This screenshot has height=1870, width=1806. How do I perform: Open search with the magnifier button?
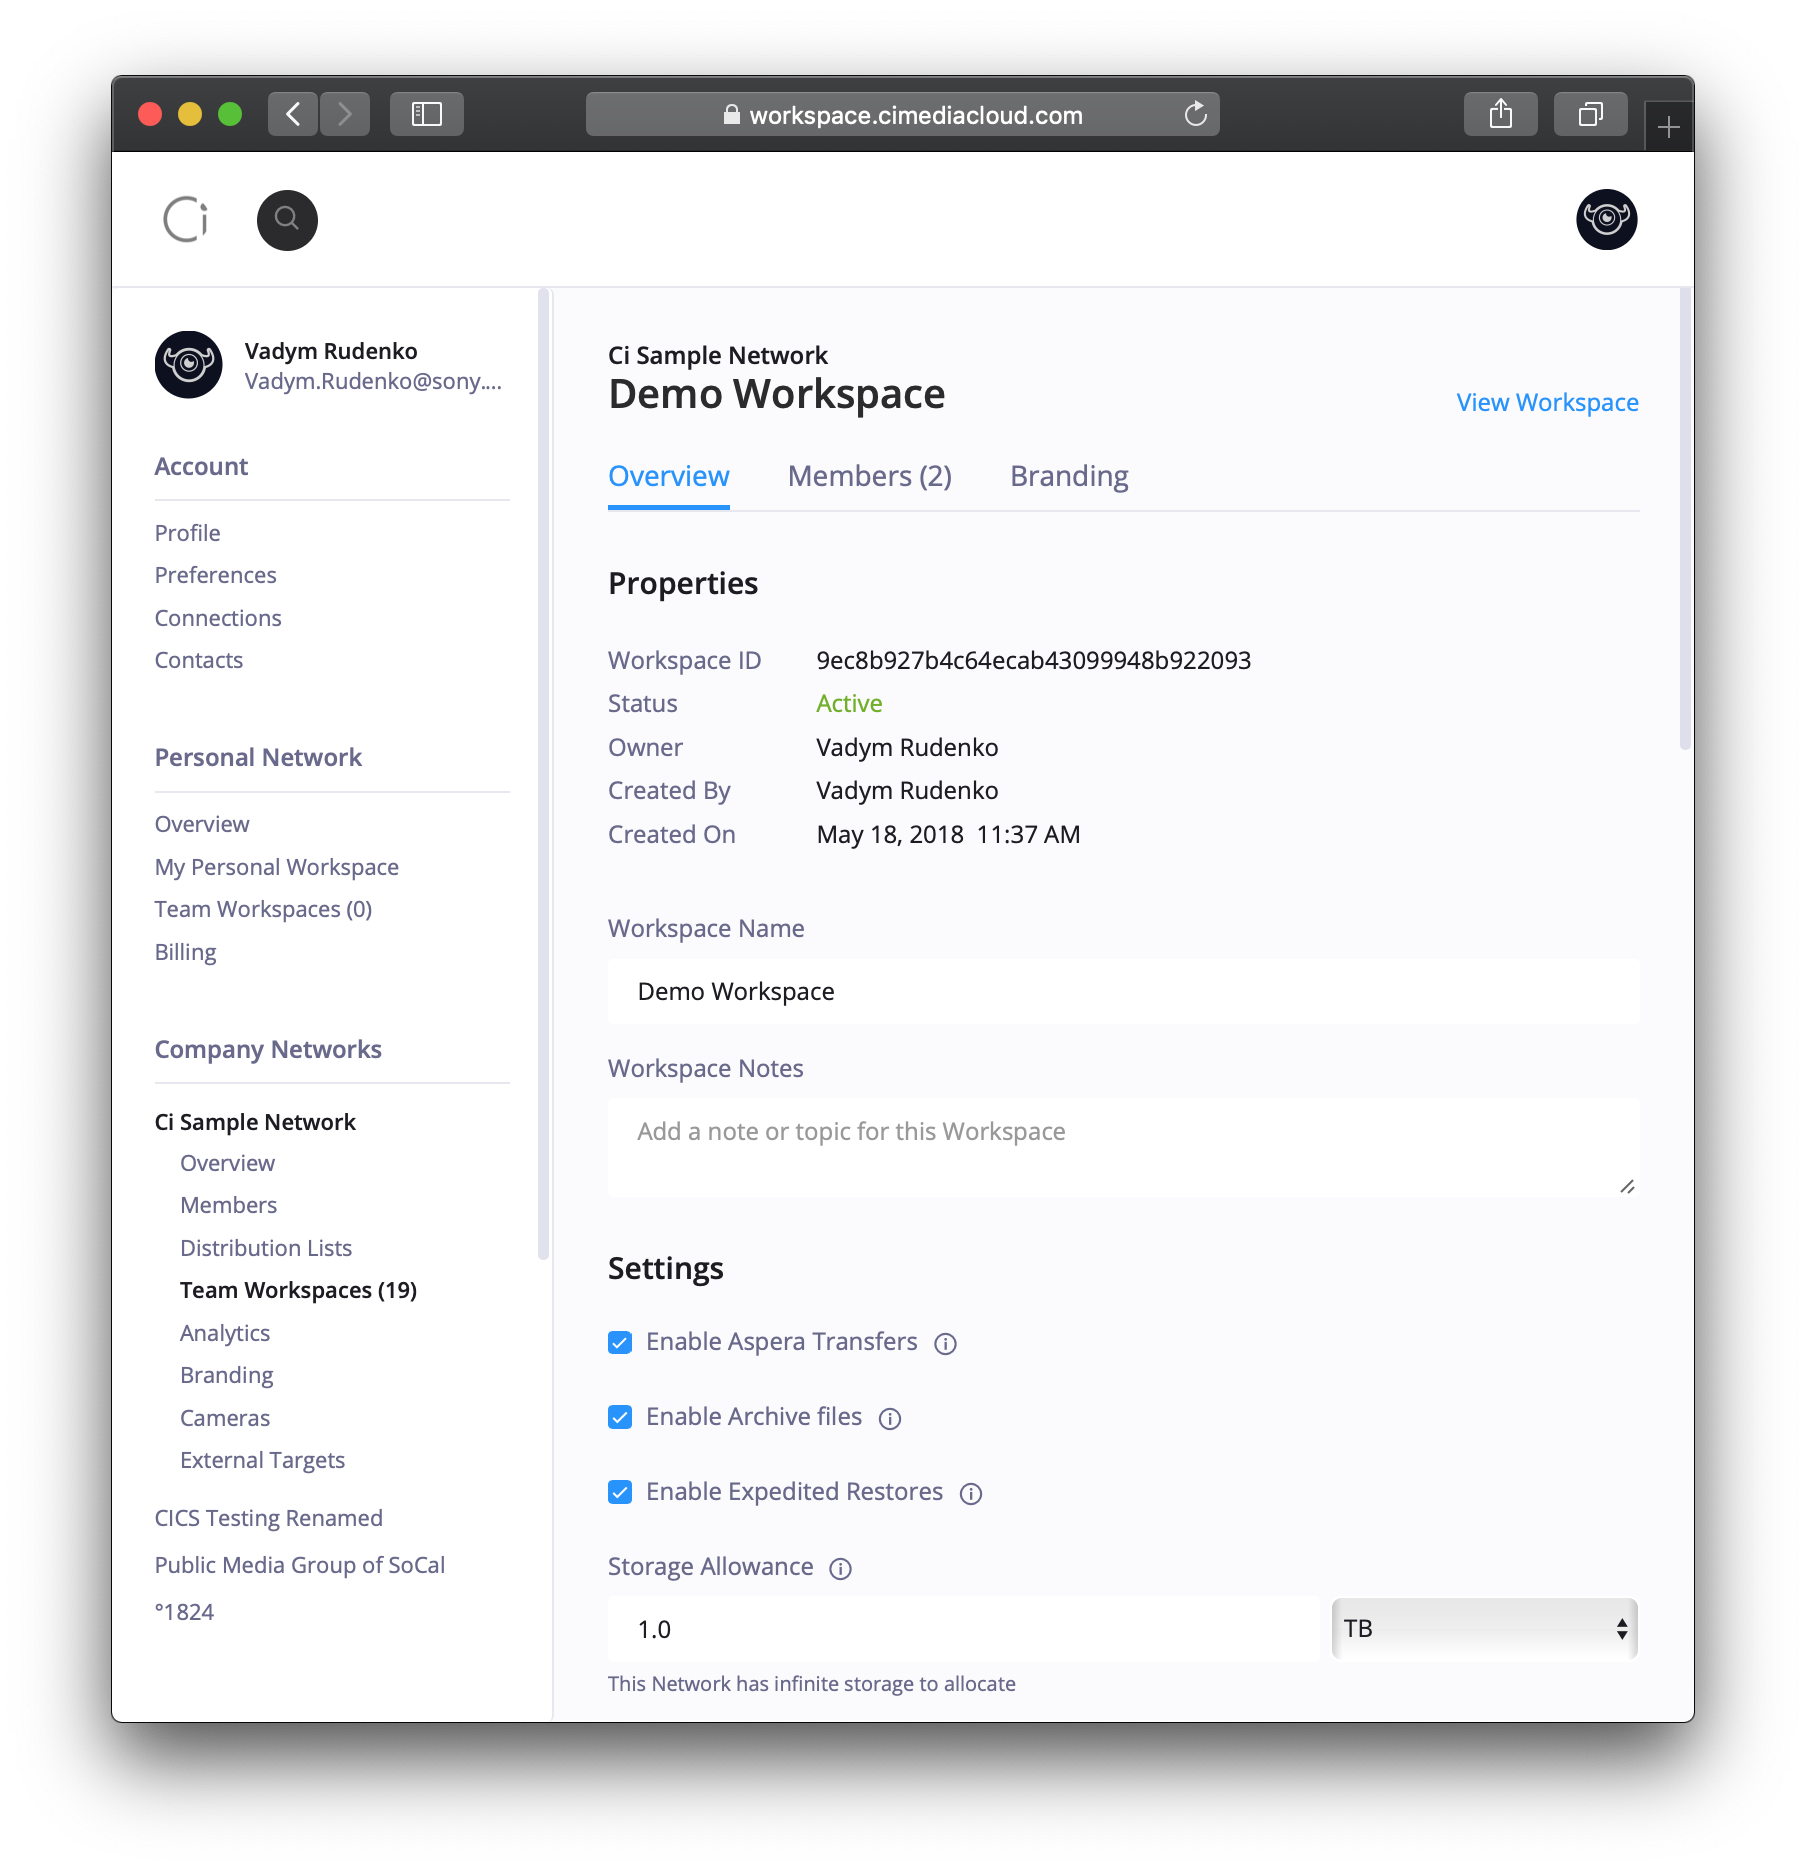[287, 220]
